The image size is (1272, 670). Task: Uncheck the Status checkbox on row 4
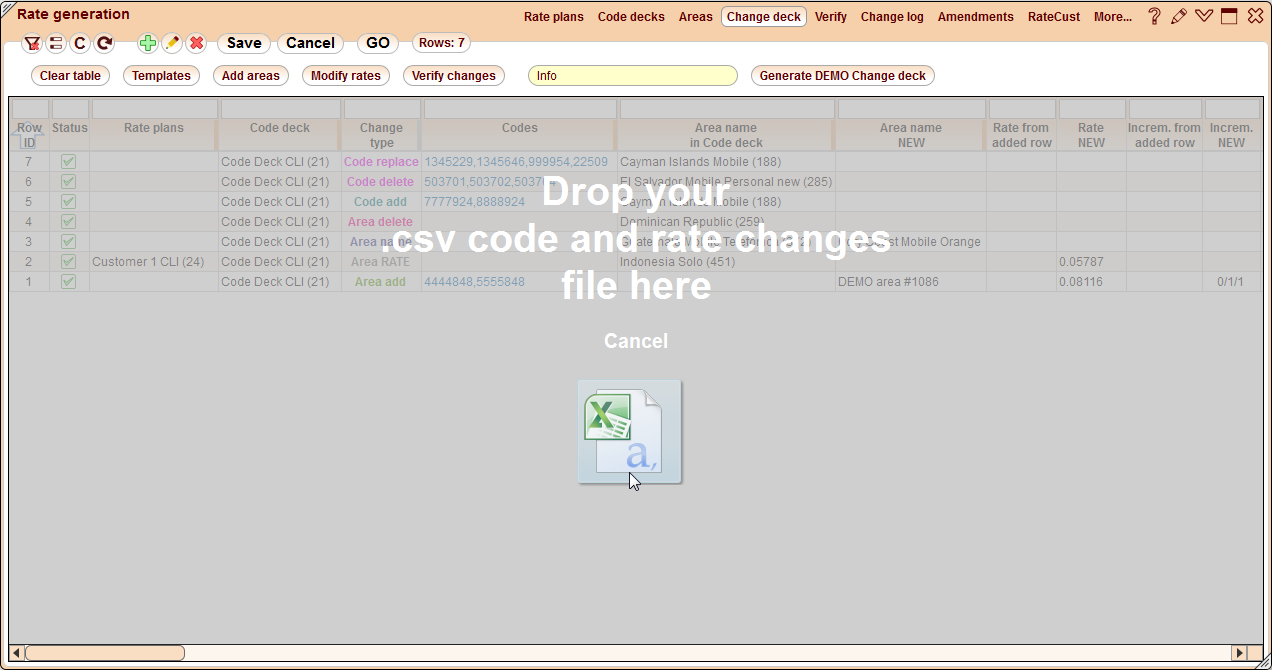point(68,221)
